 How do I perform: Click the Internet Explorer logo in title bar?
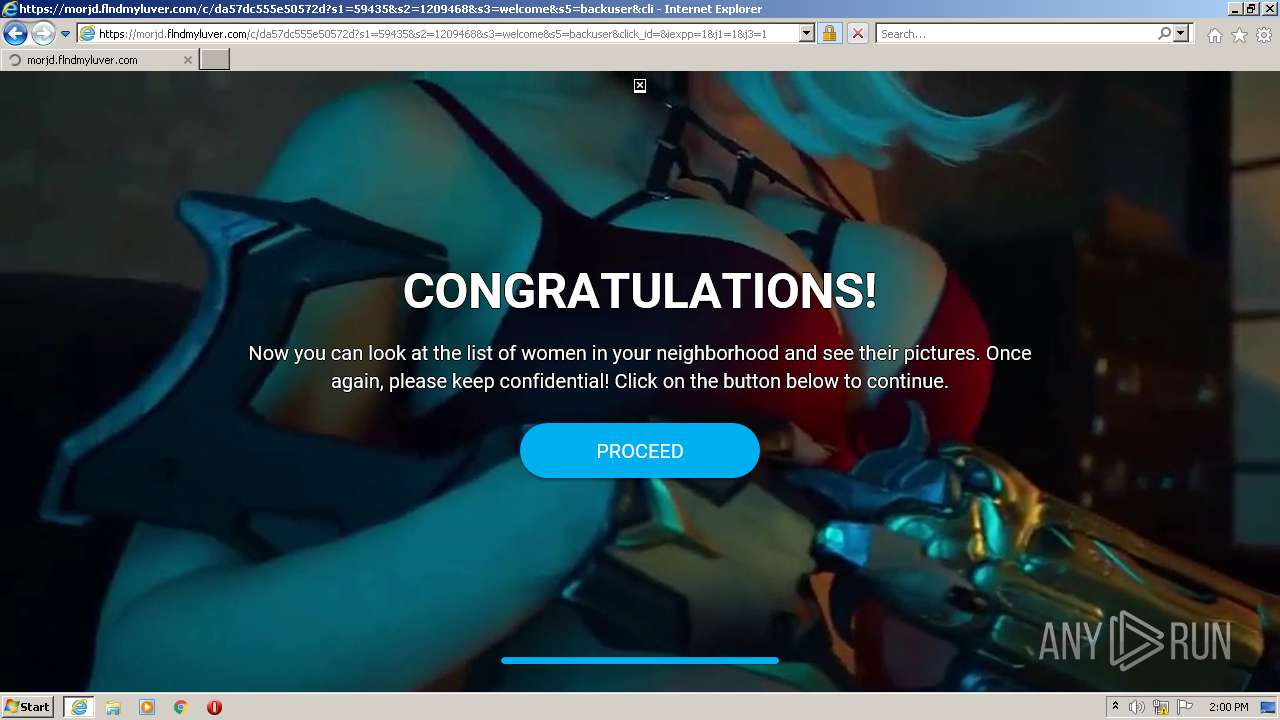click(x=9, y=9)
